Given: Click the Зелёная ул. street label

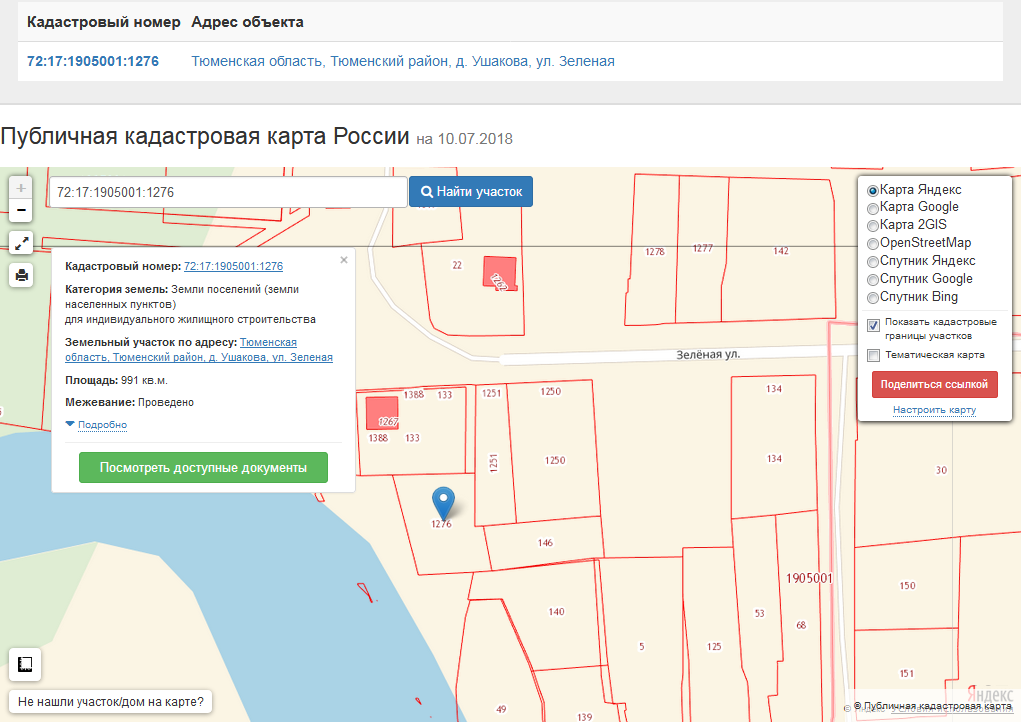Looking at the screenshot, I should (x=708, y=355).
